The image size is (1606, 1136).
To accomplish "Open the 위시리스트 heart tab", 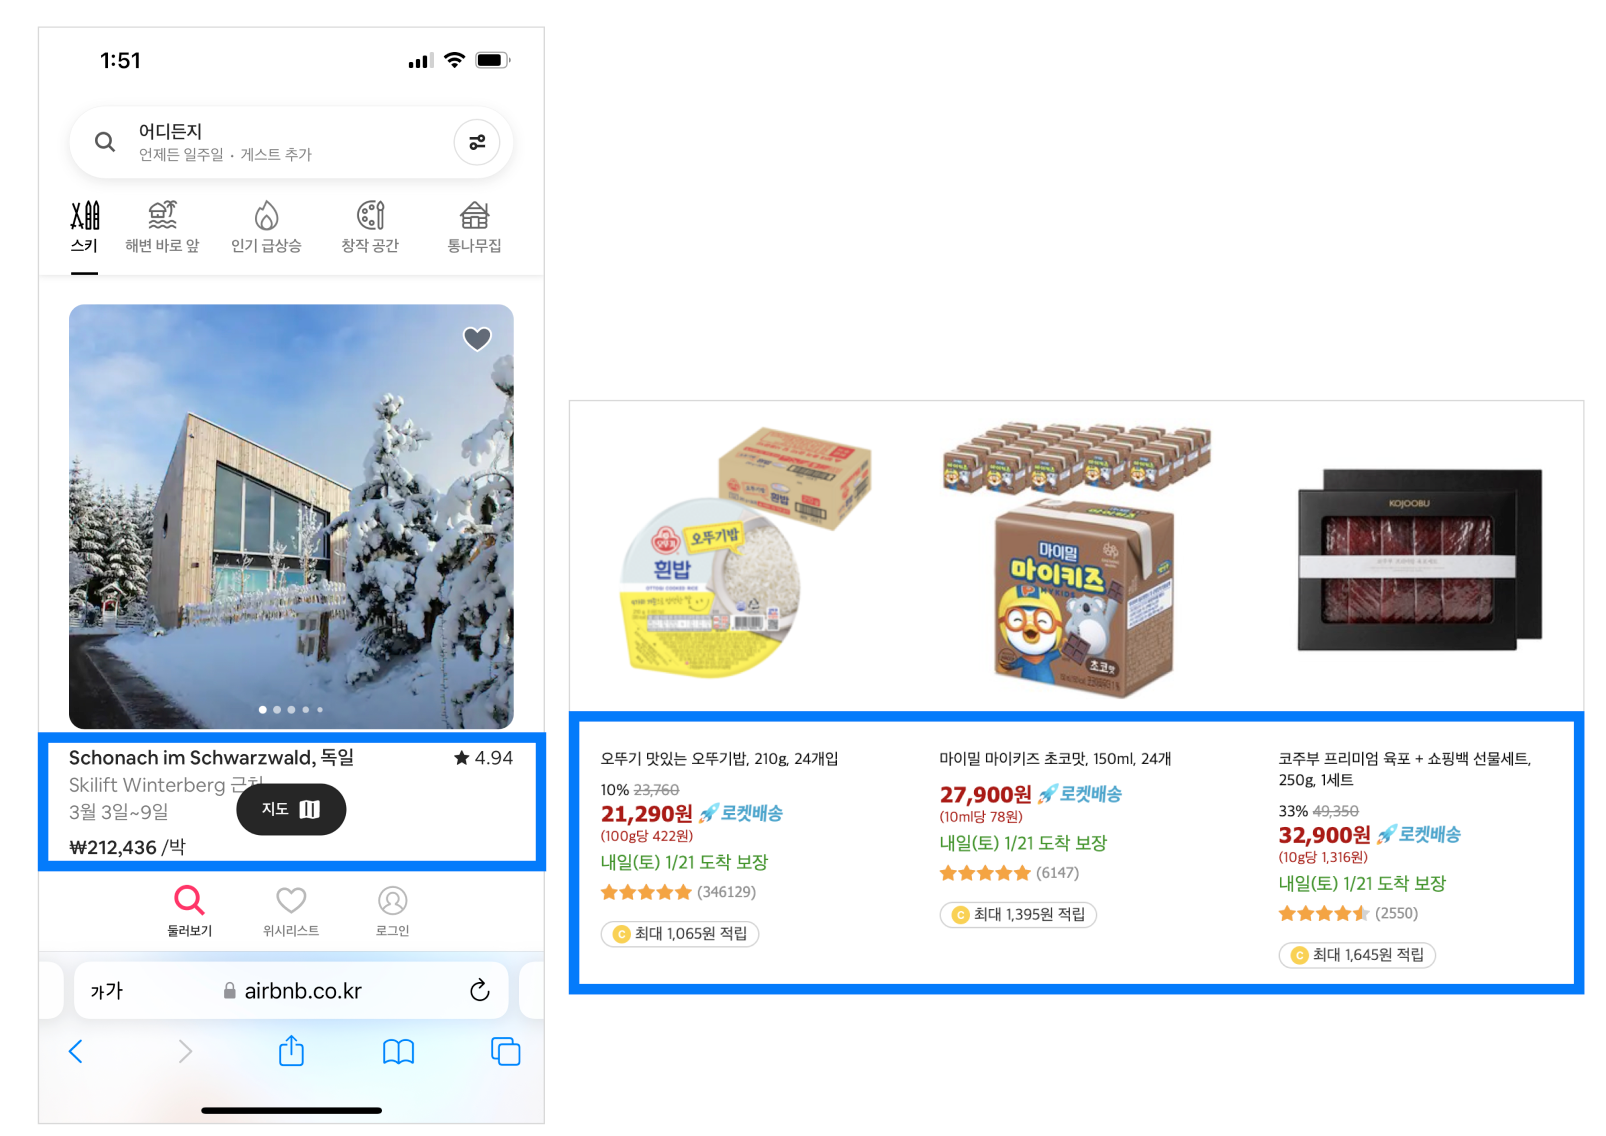I will pos(291,910).
